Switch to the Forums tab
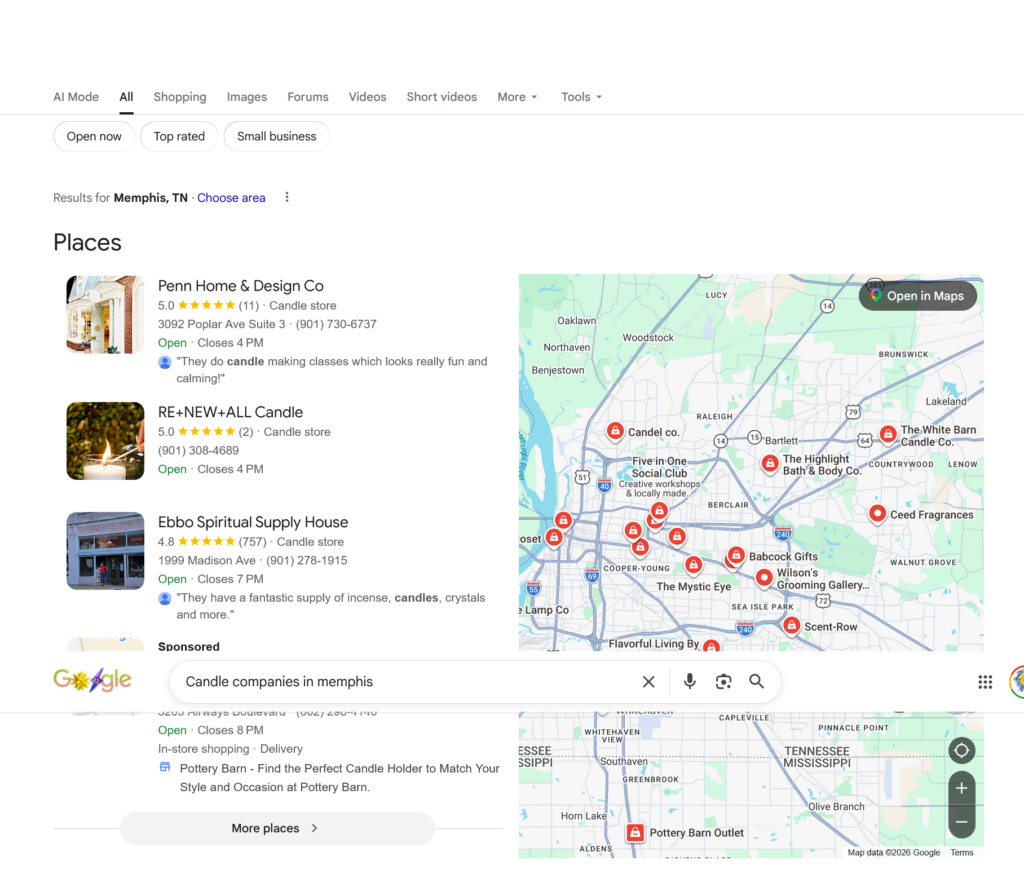1024x887 pixels. click(x=308, y=97)
